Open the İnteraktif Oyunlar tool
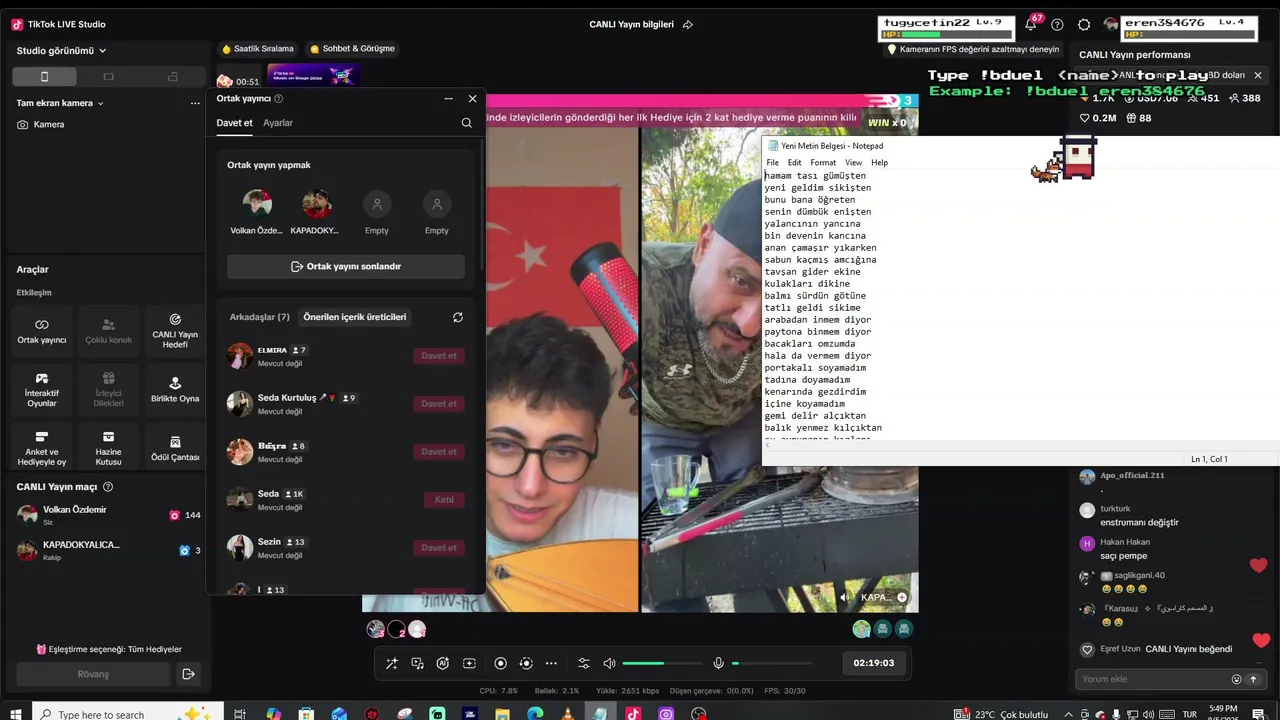The width and height of the screenshot is (1280, 720). tap(42, 390)
